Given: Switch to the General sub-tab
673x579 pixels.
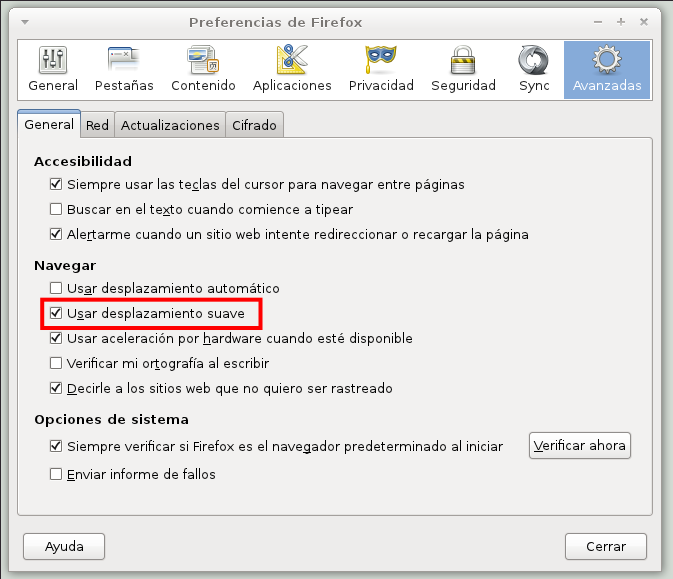Looking at the screenshot, I should (x=49, y=124).
